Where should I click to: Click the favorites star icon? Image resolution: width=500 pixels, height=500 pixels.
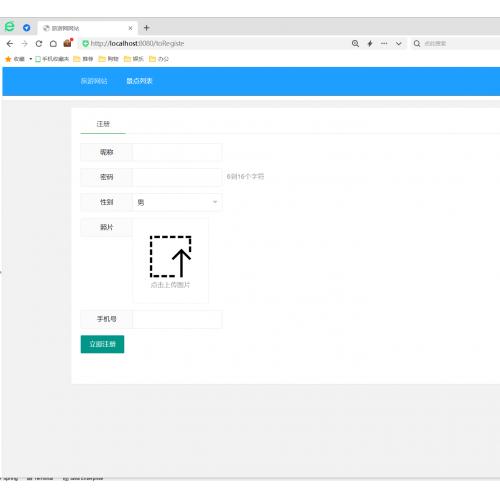(x=8, y=59)
